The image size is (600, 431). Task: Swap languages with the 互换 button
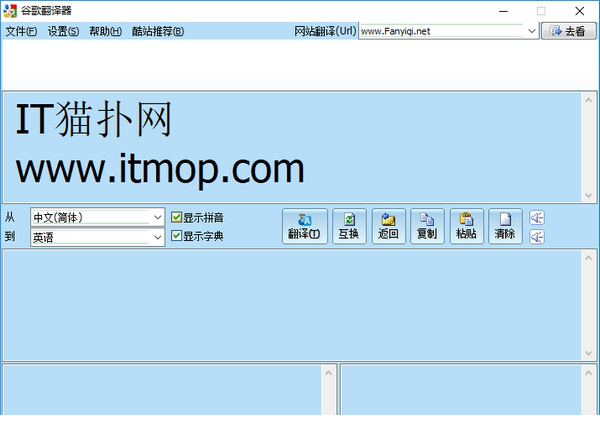pos(349,226)
